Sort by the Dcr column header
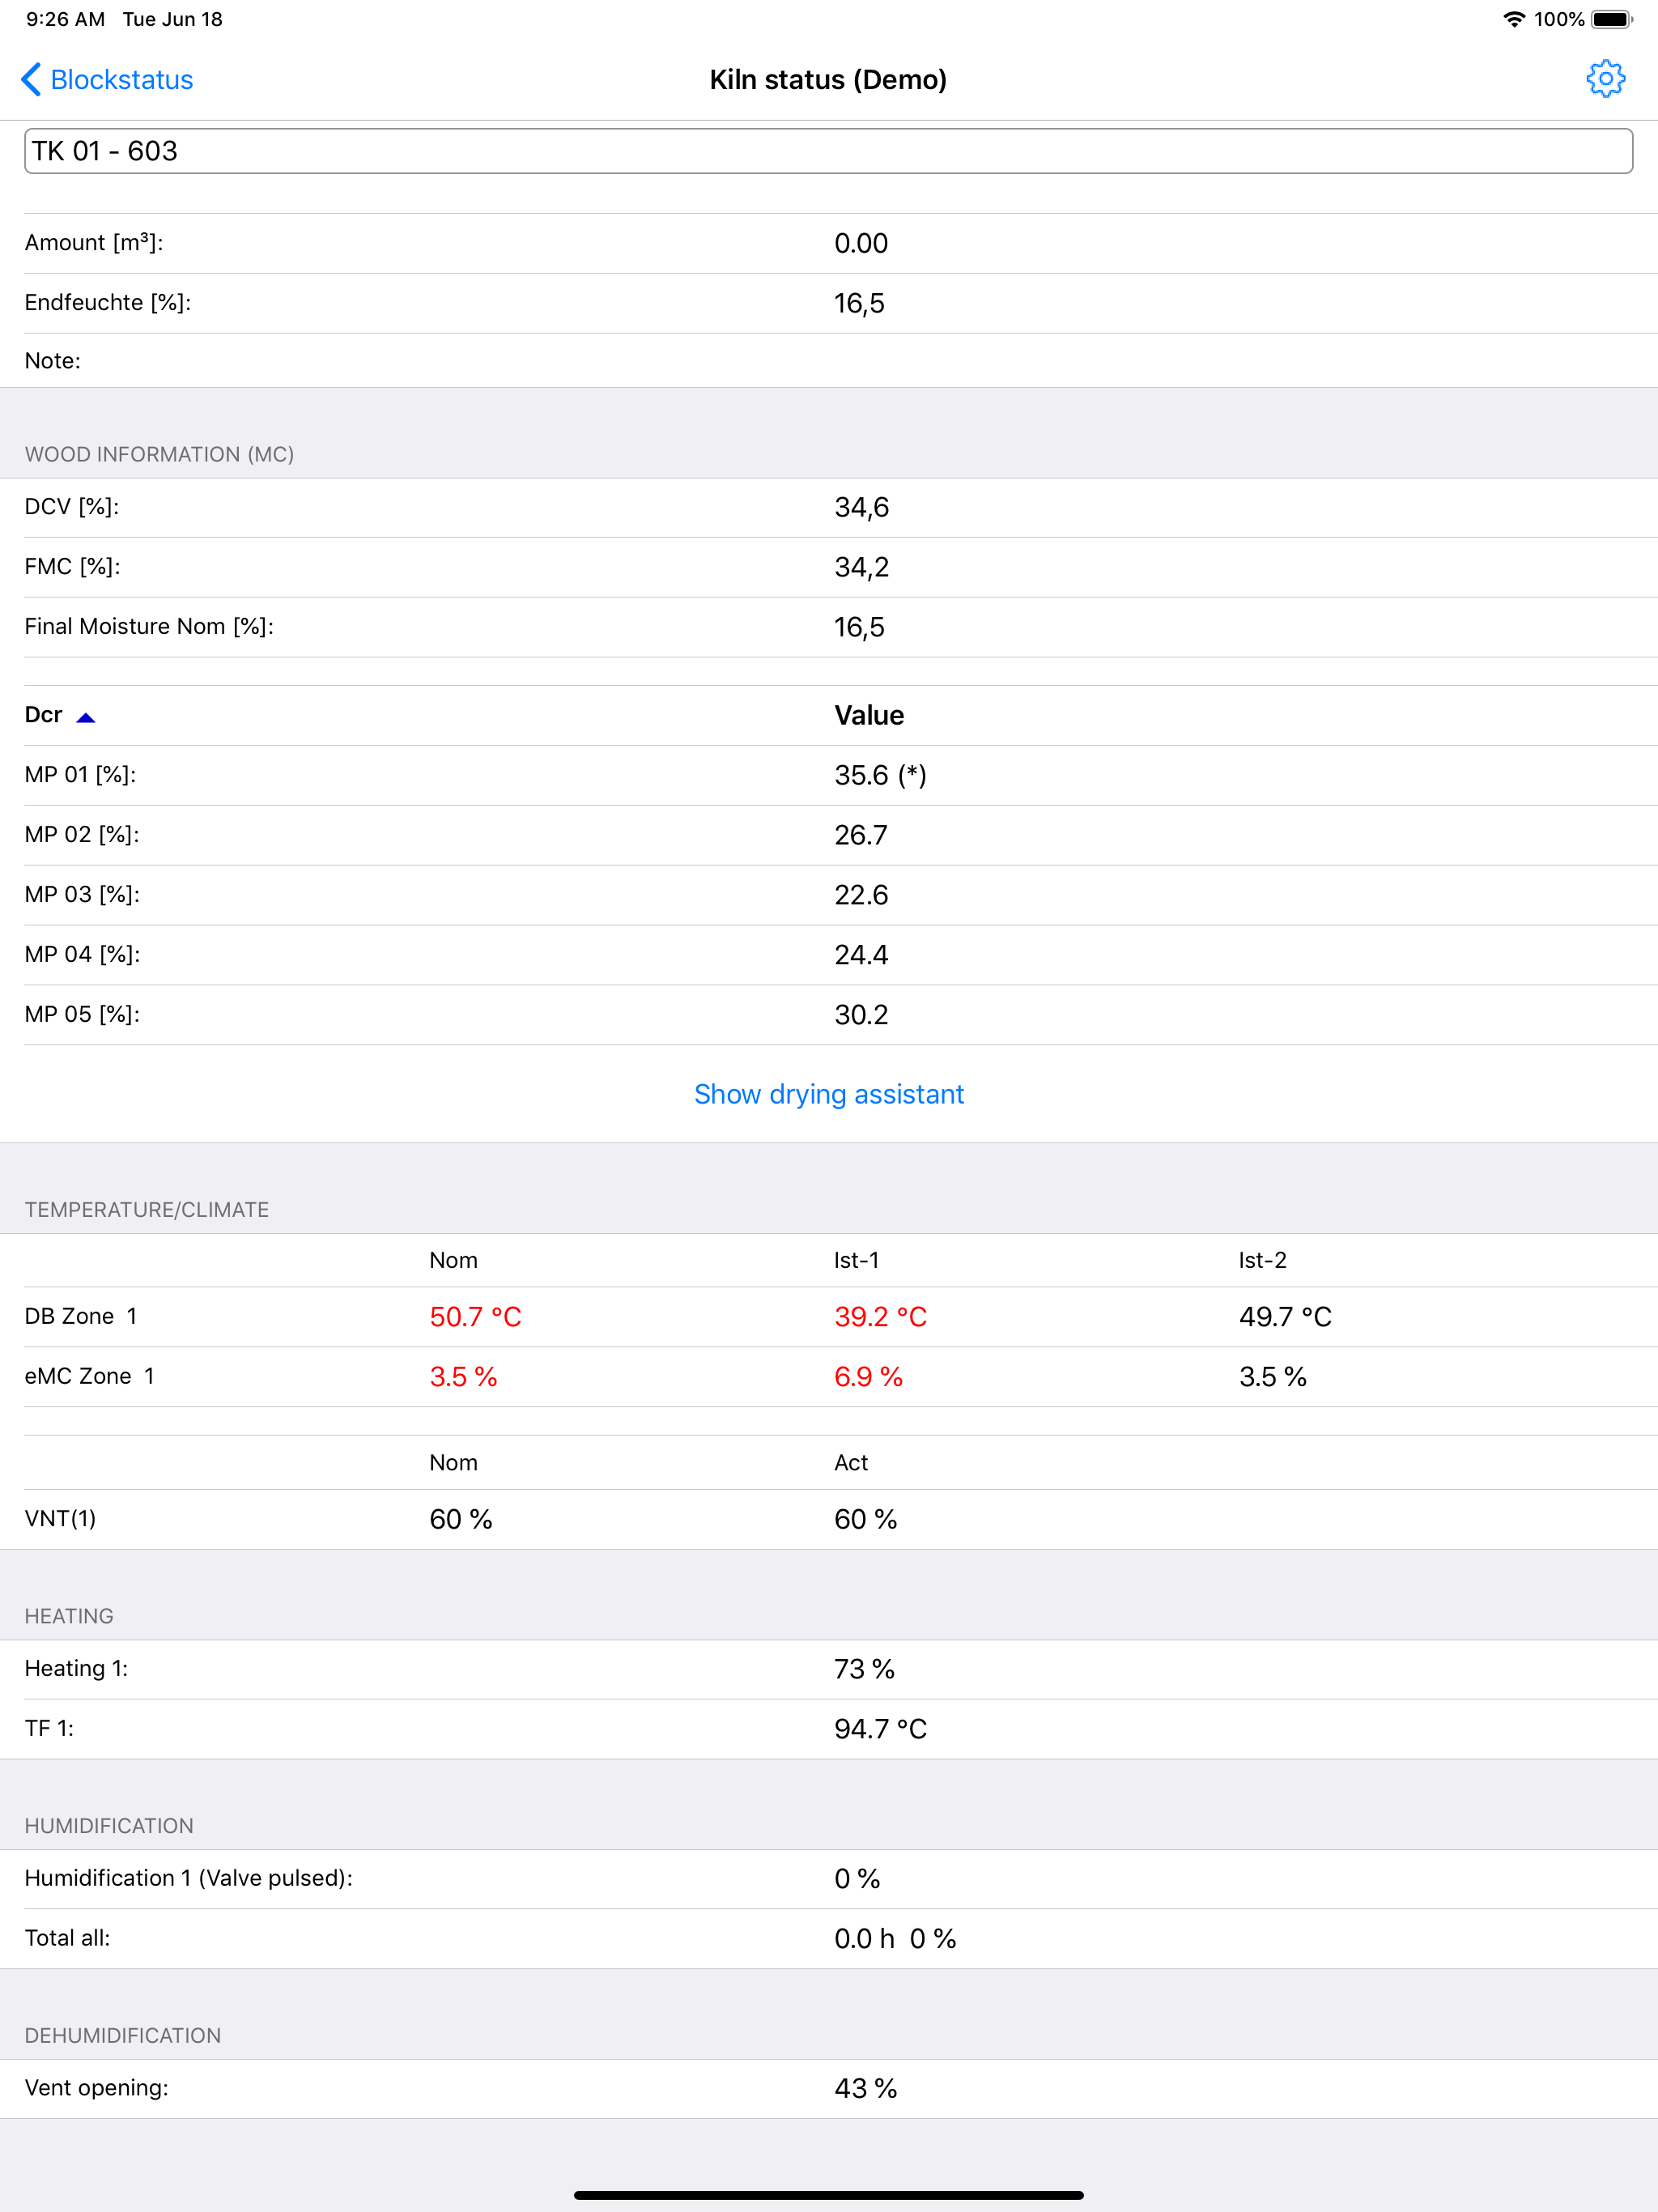 (x=43, y=715)
